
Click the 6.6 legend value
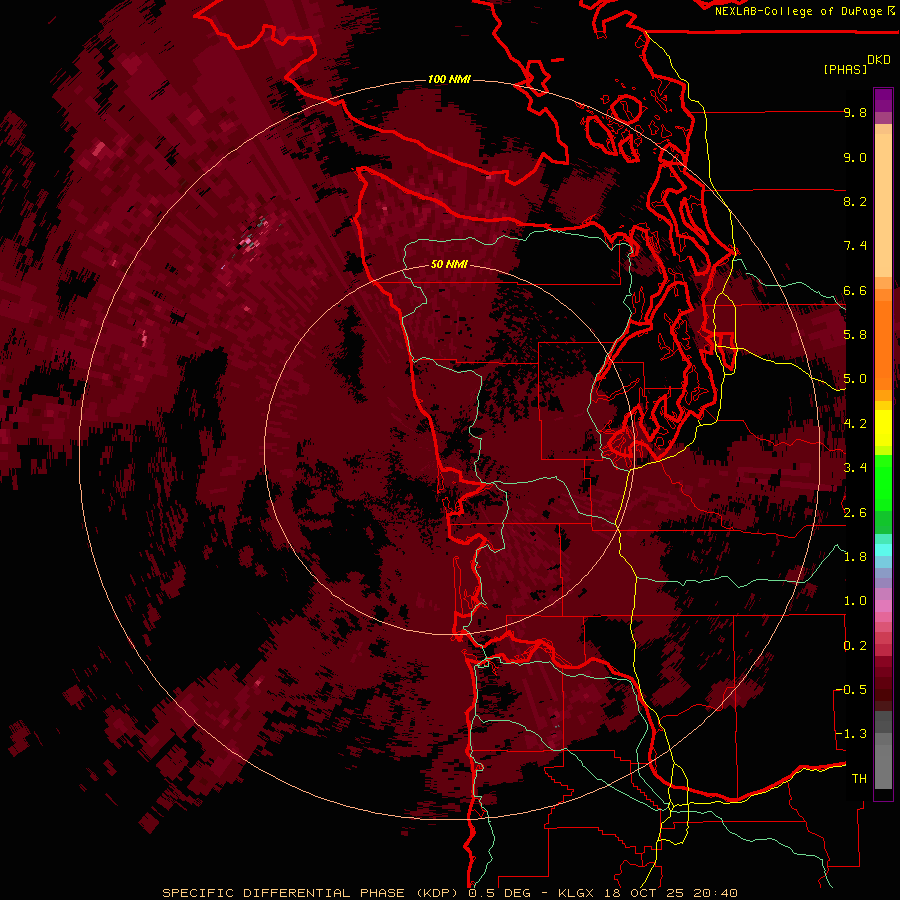pos(855,290)
